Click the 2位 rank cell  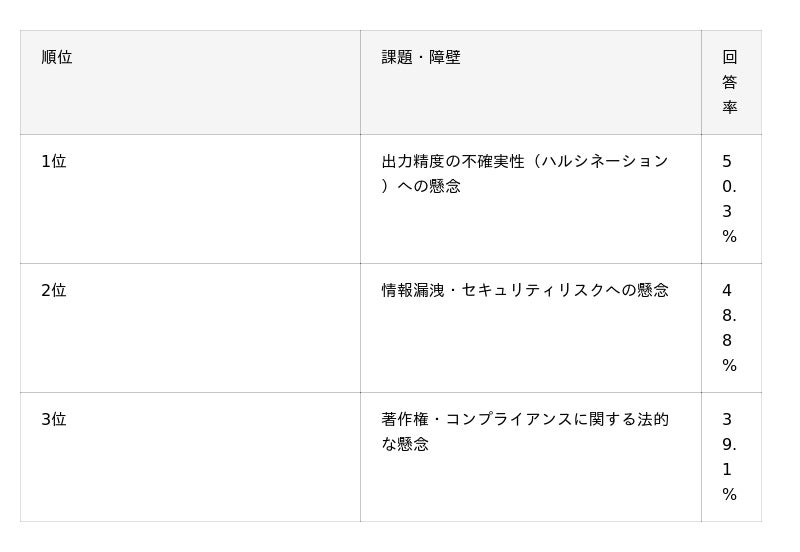click(x=54, y=290)
